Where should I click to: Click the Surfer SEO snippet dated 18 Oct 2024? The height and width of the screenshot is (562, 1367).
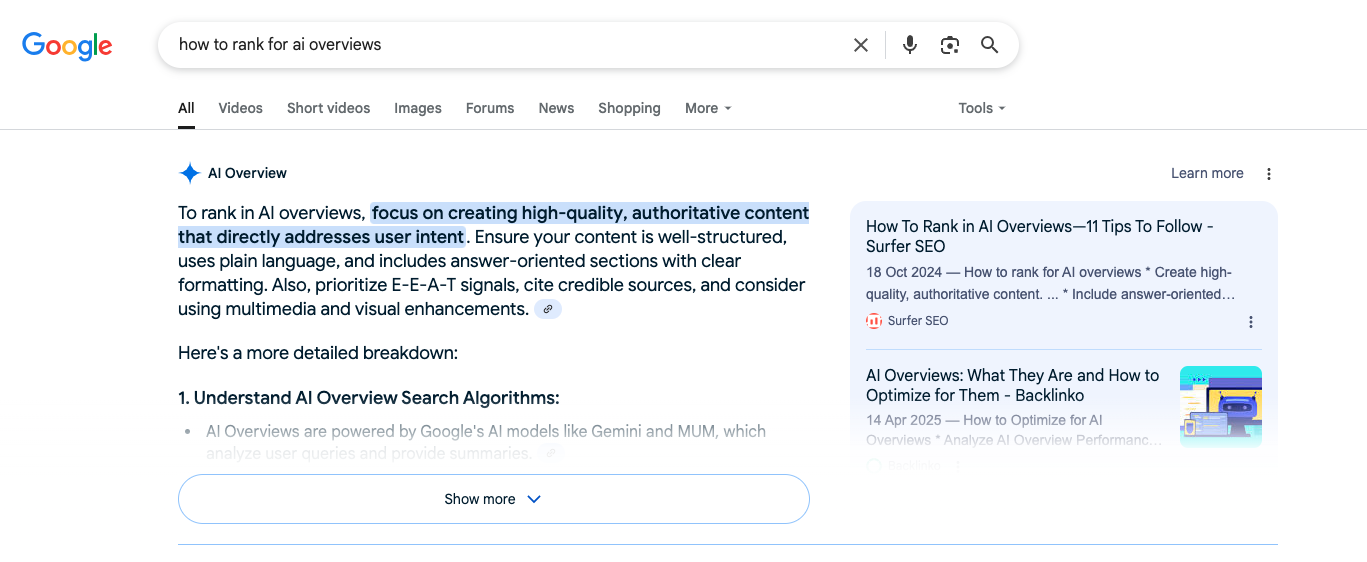(1051, 283)
